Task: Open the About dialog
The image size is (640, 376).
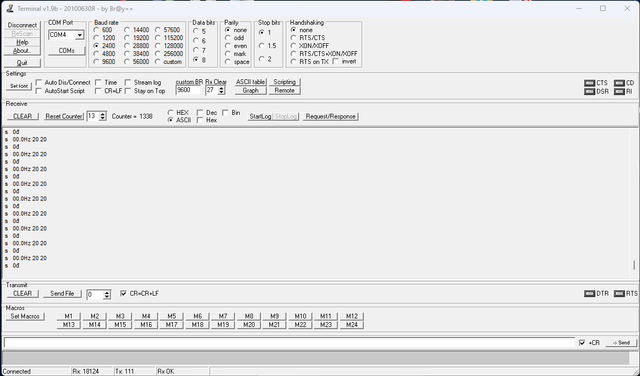Action: click(22, 51)
